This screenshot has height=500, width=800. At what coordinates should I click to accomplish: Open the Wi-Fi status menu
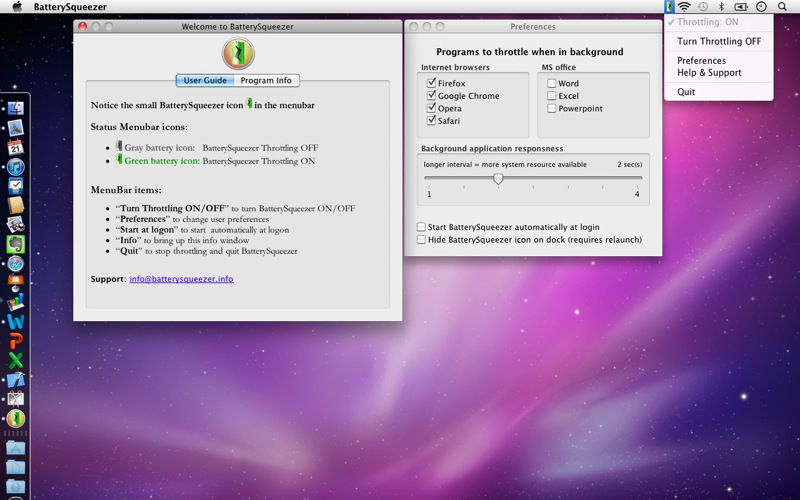click(x=684, y=7)
